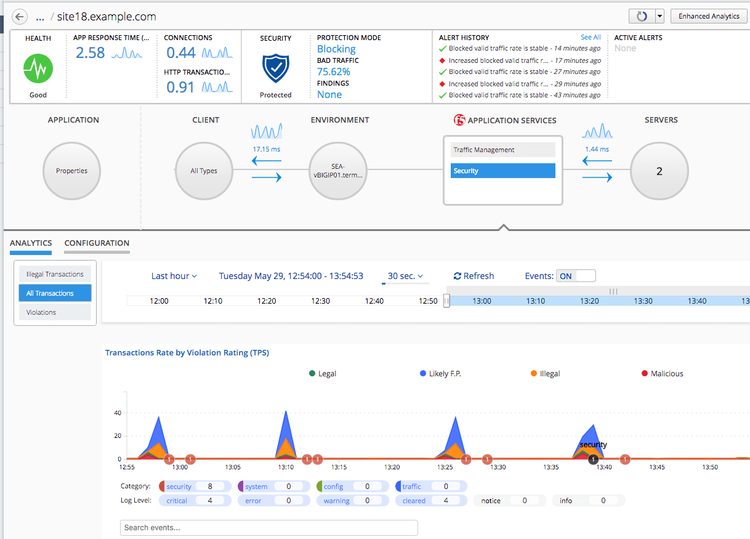Click the Security shield icon
750x539 pixels.
pyautogui.click(x=276, y=68)
